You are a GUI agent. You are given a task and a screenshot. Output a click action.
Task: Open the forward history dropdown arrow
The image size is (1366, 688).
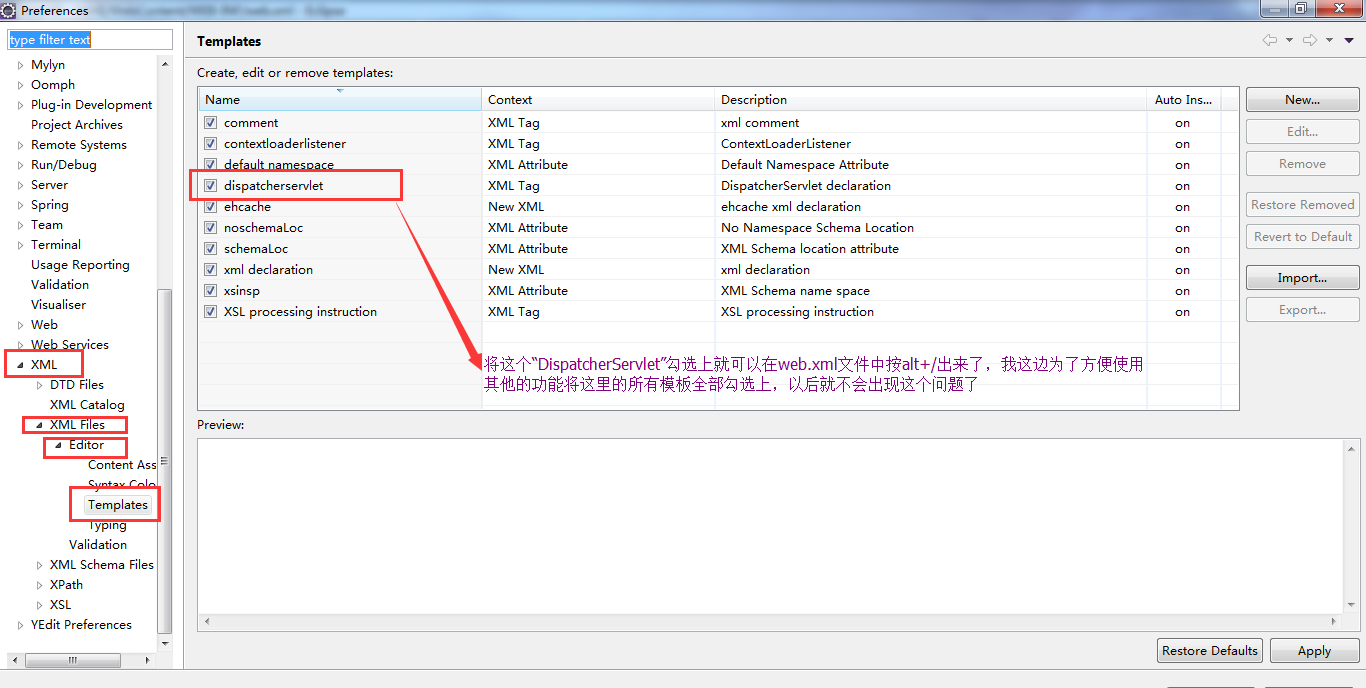[1329, 40]
